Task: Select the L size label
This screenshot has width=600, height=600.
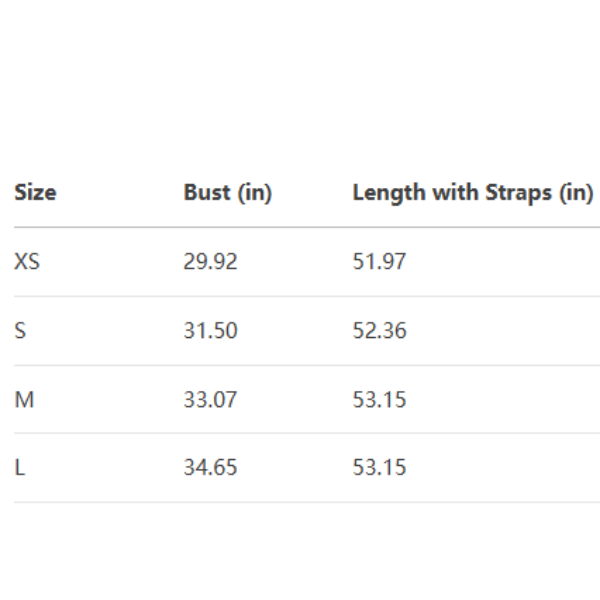Action: click(20, 467)
